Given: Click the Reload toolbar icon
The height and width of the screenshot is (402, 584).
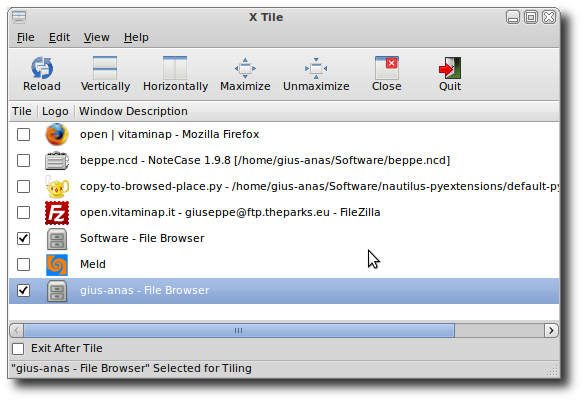Looking at the screenshot, I should (x=42, y=68).
